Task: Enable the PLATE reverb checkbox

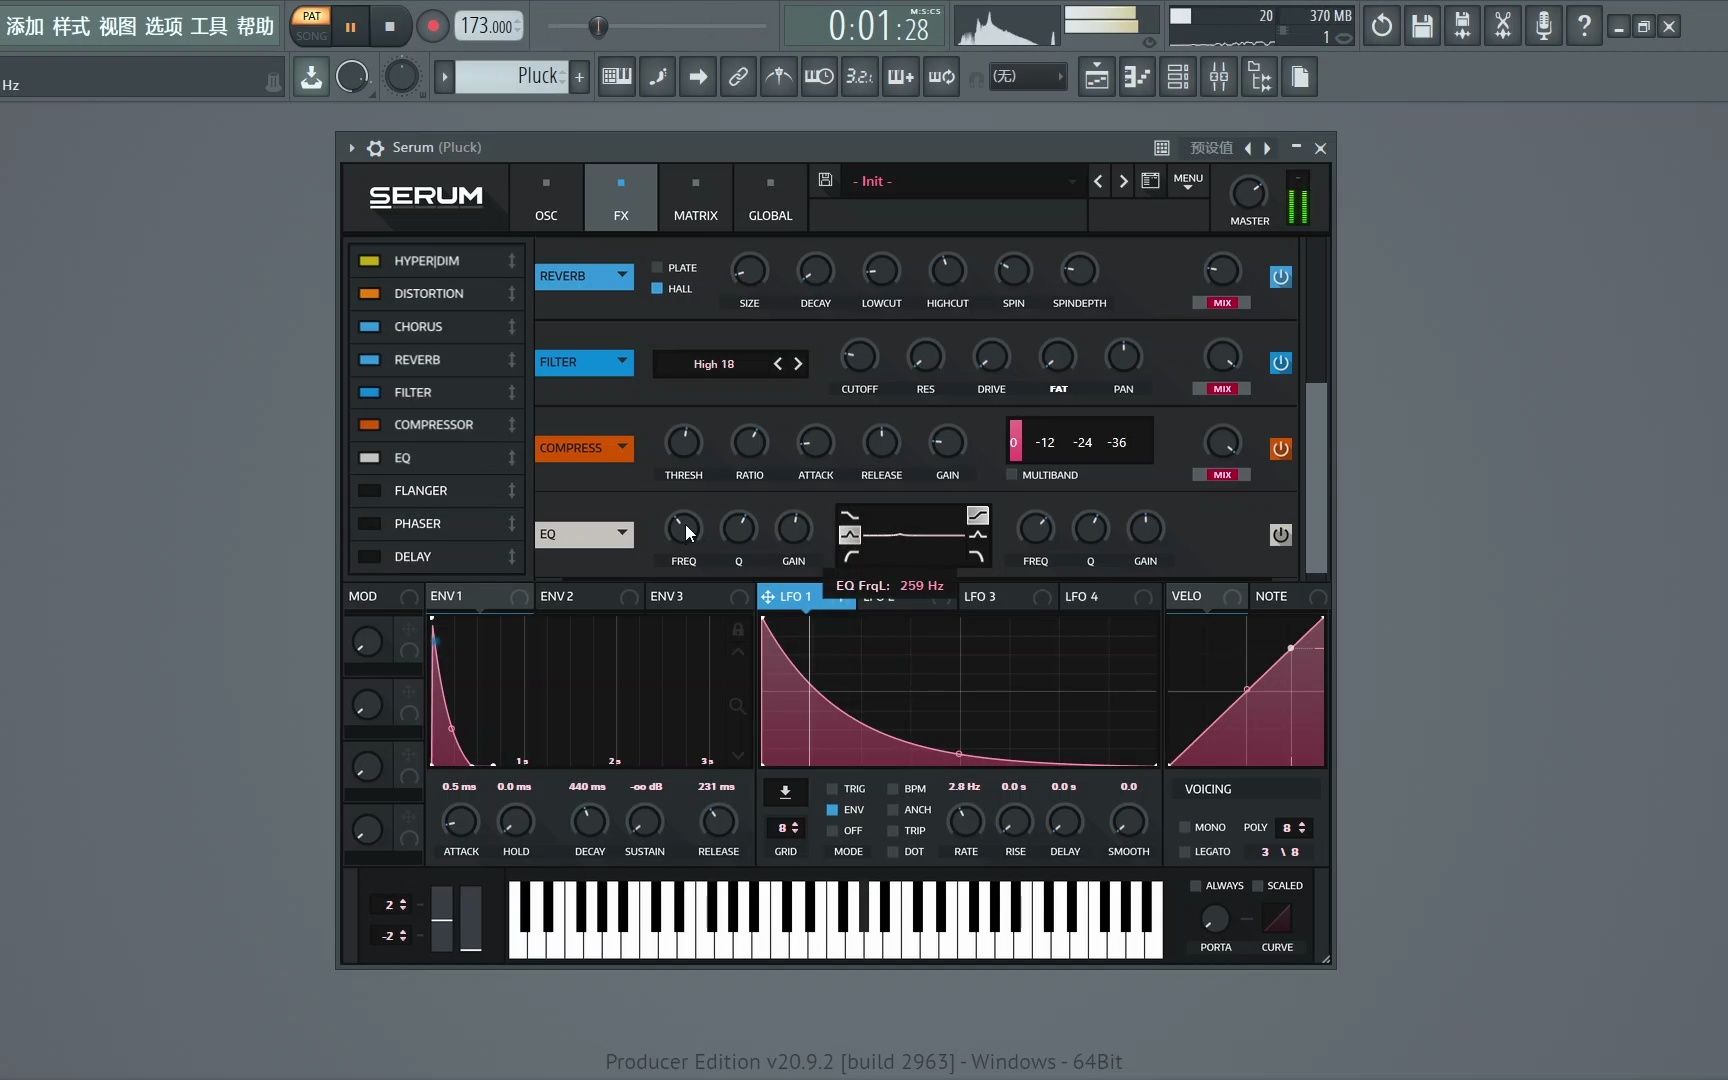Action: (x=657, y=268)
